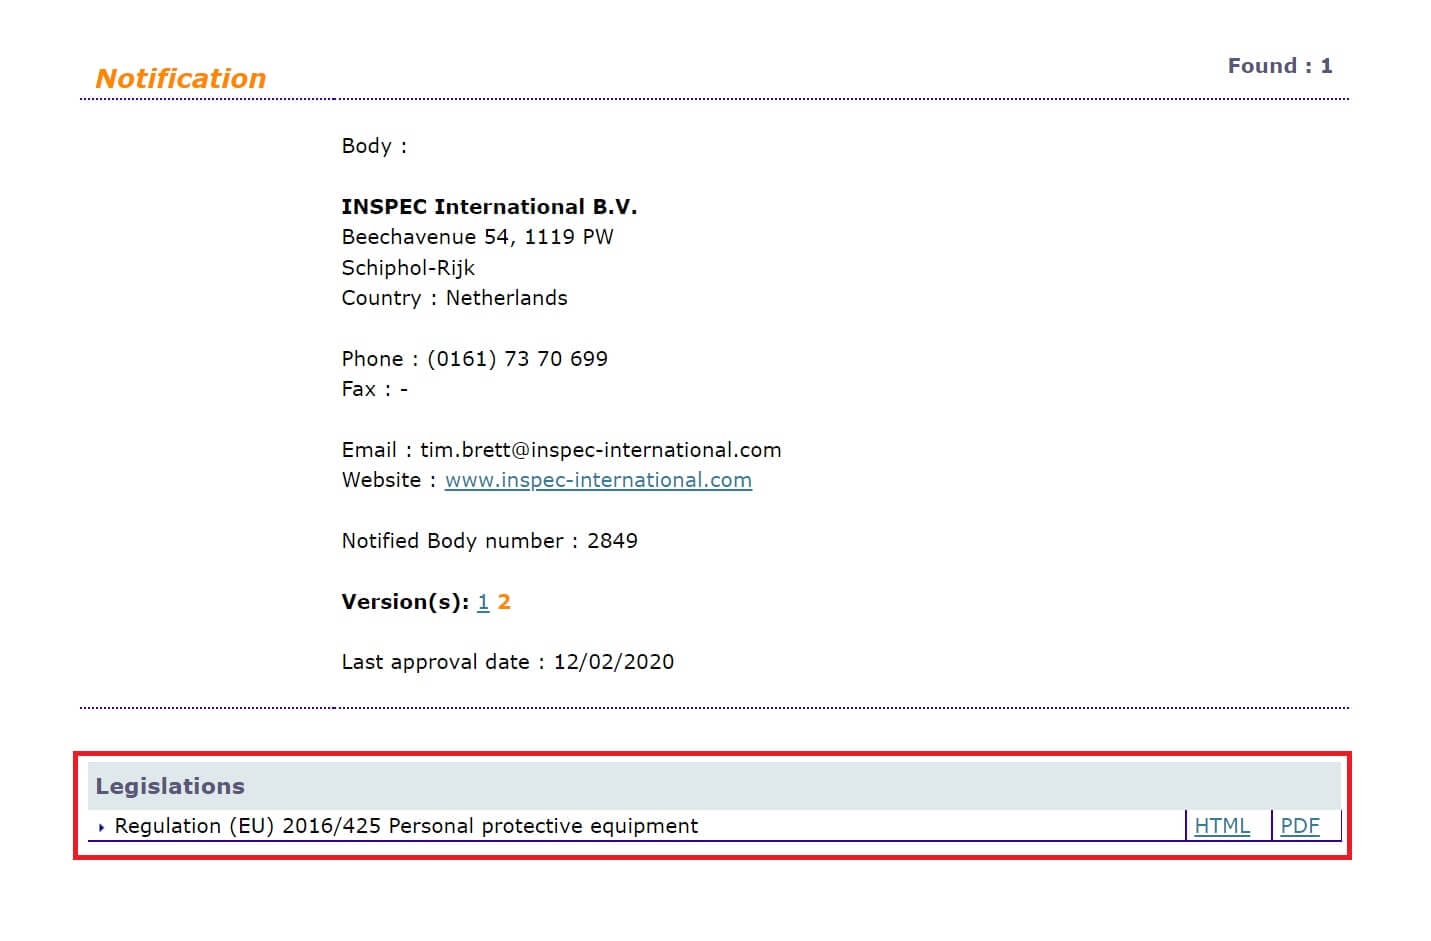The height and width of the screenshot is (941, 1431).
Task: Open the HTML view of Regulation 2016/425
Action: pyautogui.click(x=1222, y=826)
